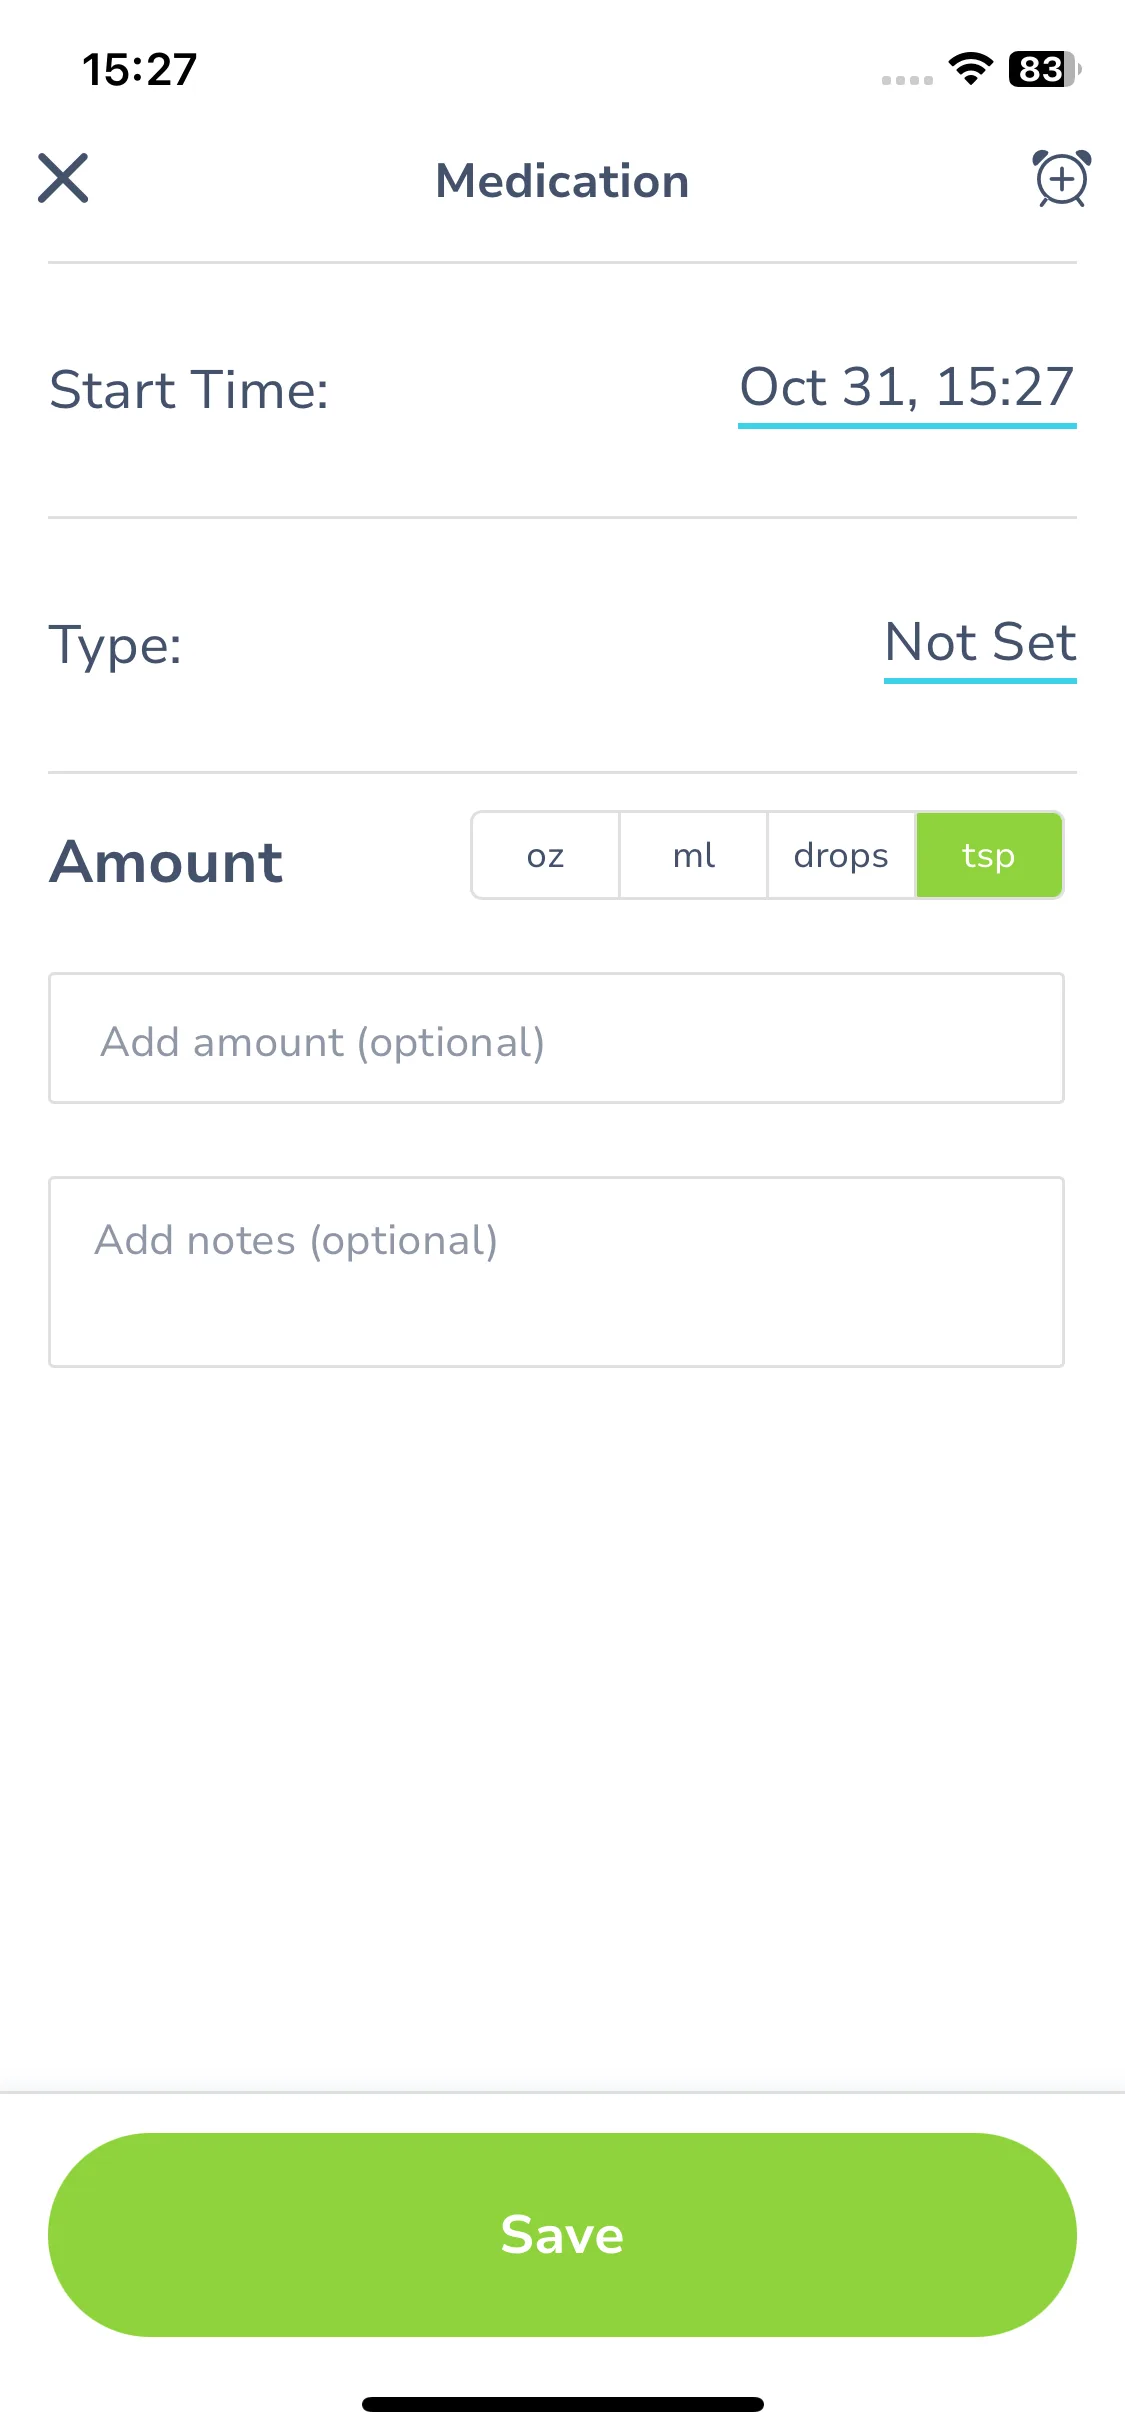Screen dimensions: 1125x2436
Task: Tap the Type label
Action: pyautogui.click(x=115, y=645)
